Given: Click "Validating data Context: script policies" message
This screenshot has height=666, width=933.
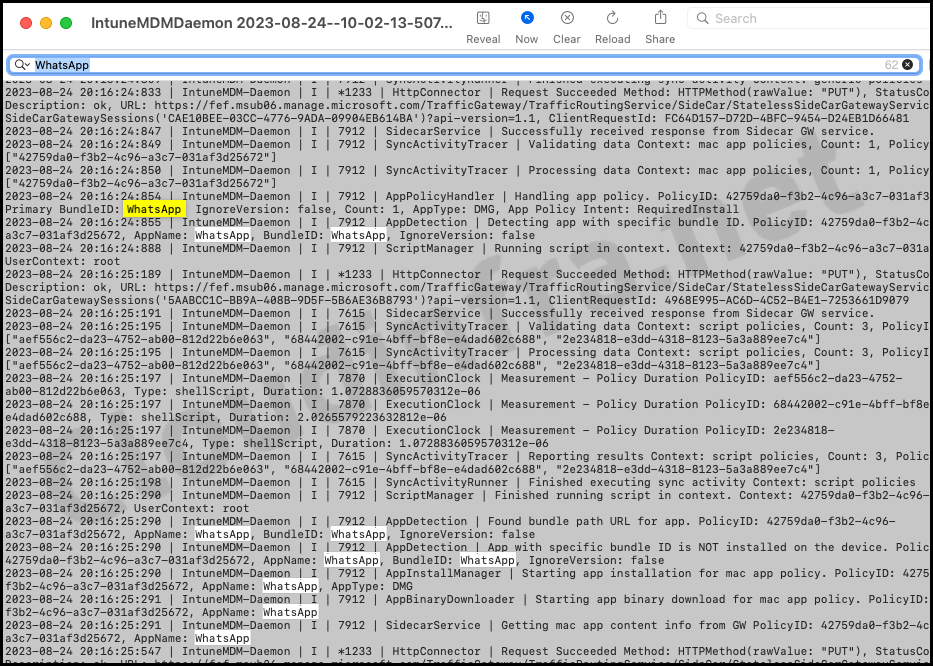Looking at the screenshot, I should [666, 326].
